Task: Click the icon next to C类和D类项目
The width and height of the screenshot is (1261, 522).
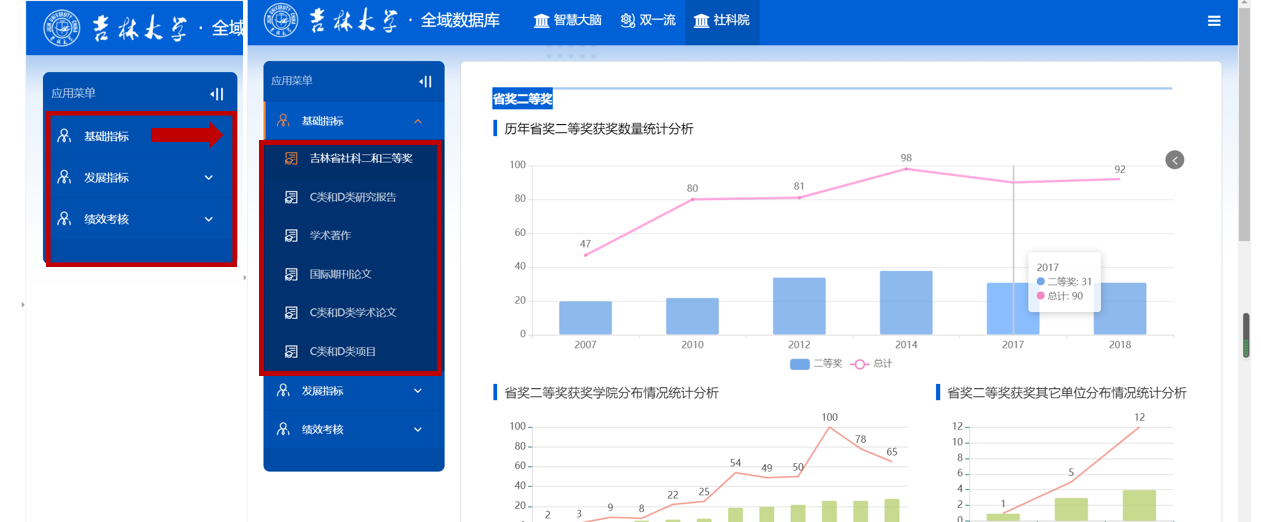Action: tap(291, 352)
